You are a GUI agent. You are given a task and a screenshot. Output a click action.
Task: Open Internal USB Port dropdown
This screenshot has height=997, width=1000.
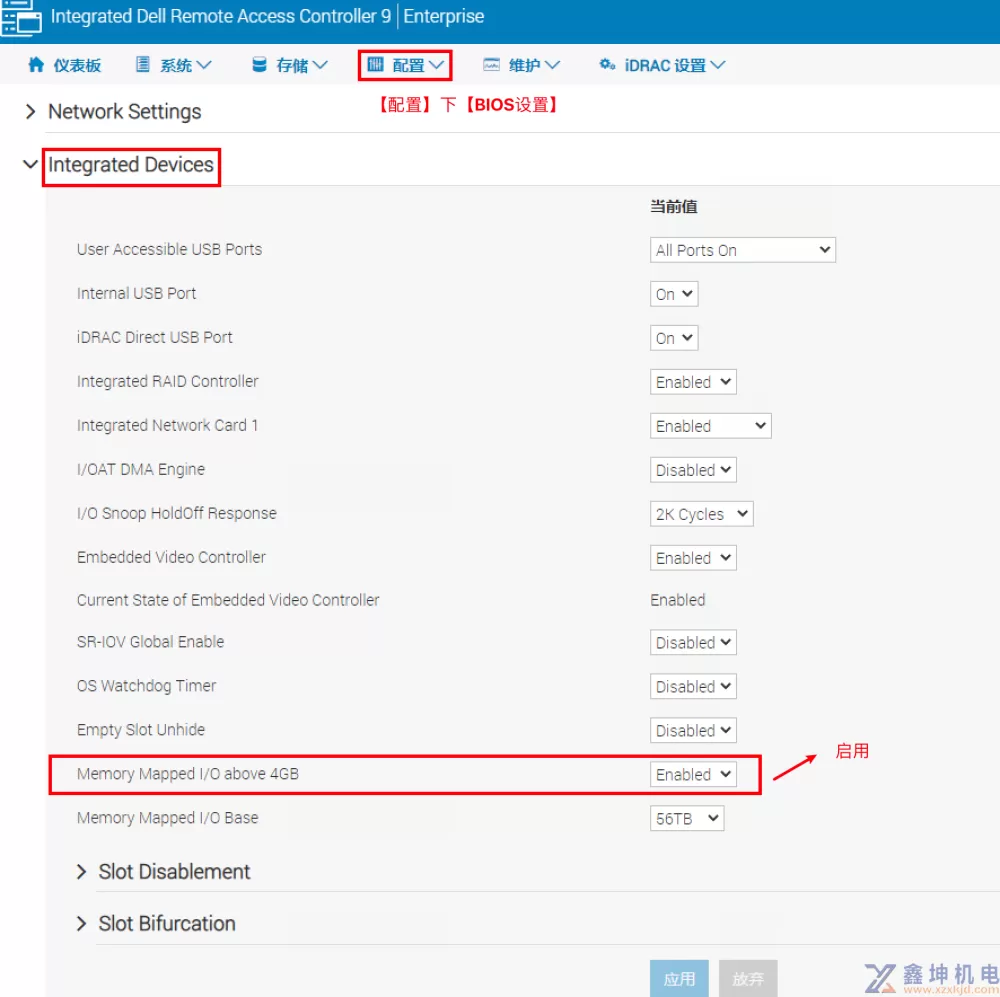click(x=673, y=294)
